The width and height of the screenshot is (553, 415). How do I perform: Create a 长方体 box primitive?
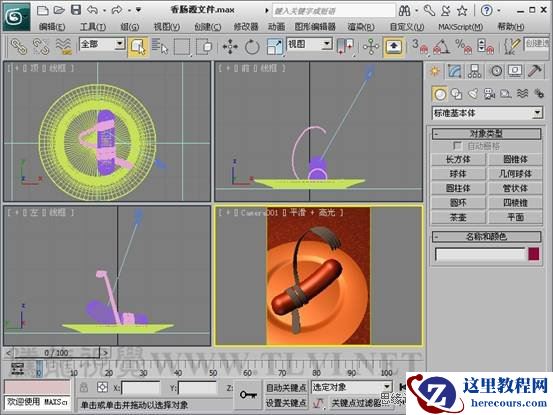tap(458, 159)
